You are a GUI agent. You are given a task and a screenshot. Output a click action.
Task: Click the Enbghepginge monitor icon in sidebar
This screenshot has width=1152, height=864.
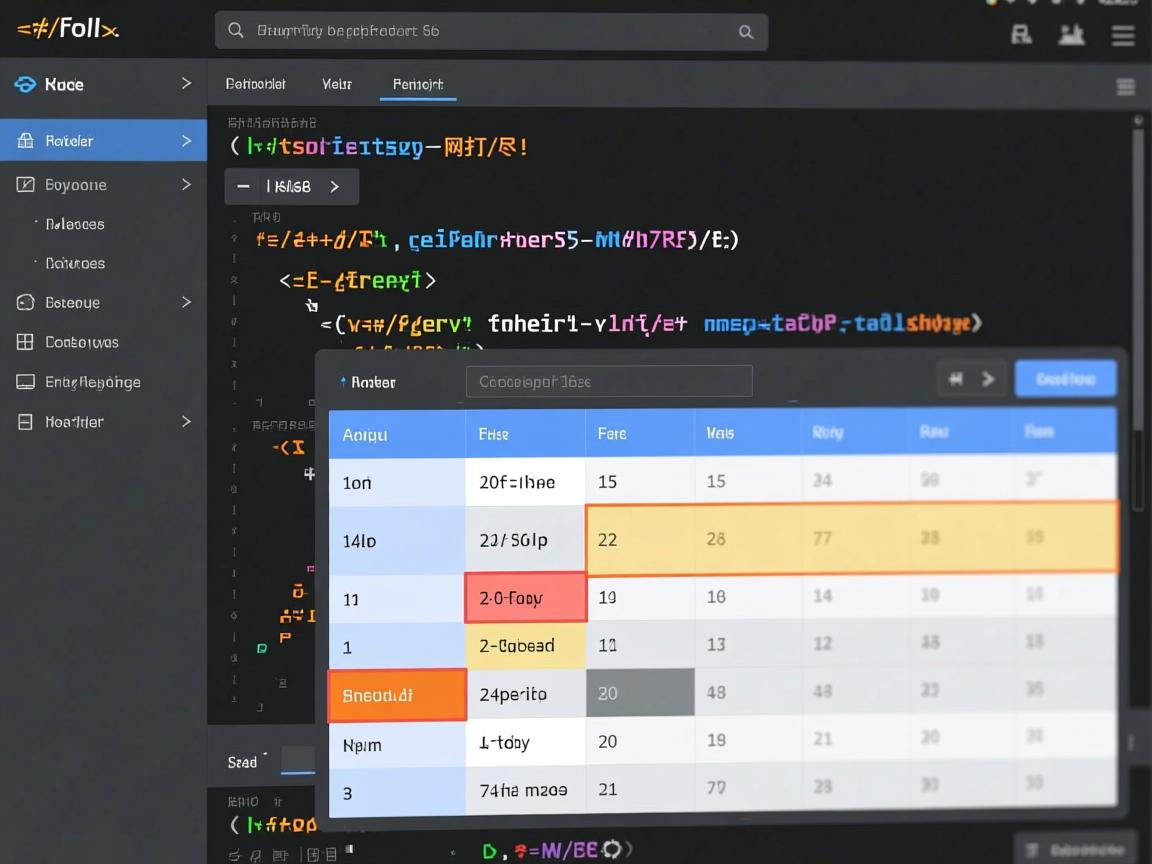(x=25, y=382)
